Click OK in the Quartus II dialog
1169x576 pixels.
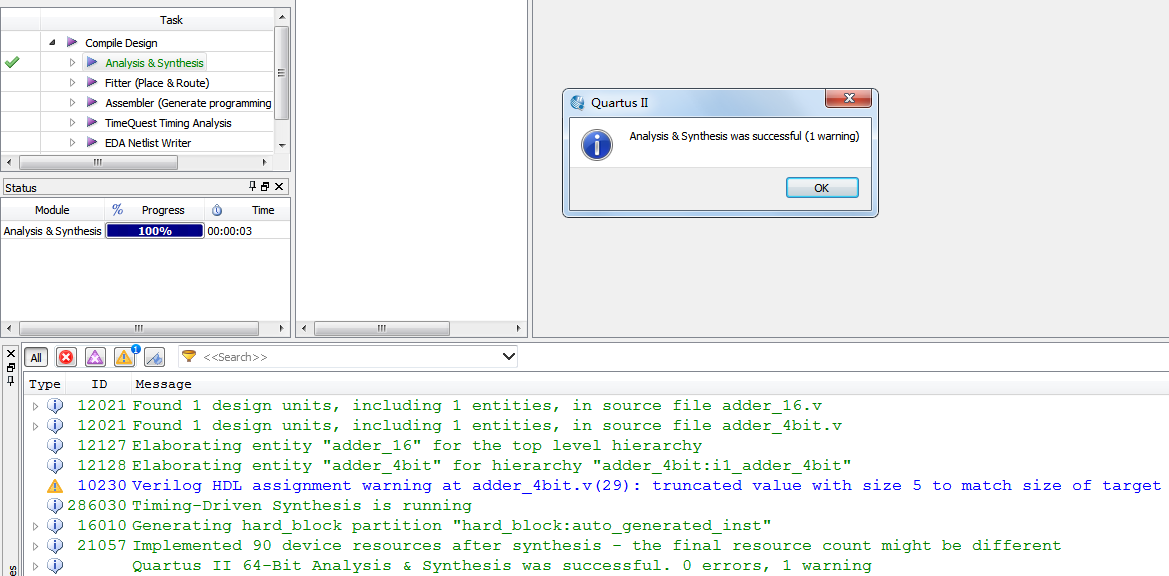[822, 188]
